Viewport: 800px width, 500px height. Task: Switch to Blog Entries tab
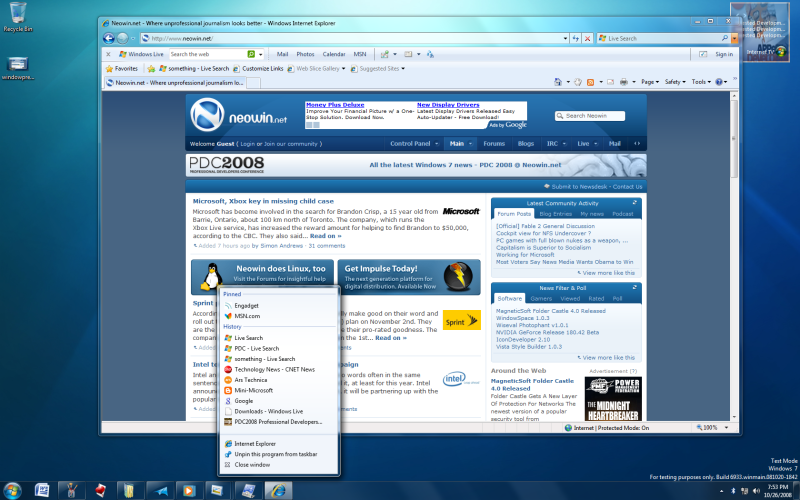click(555, 214)
